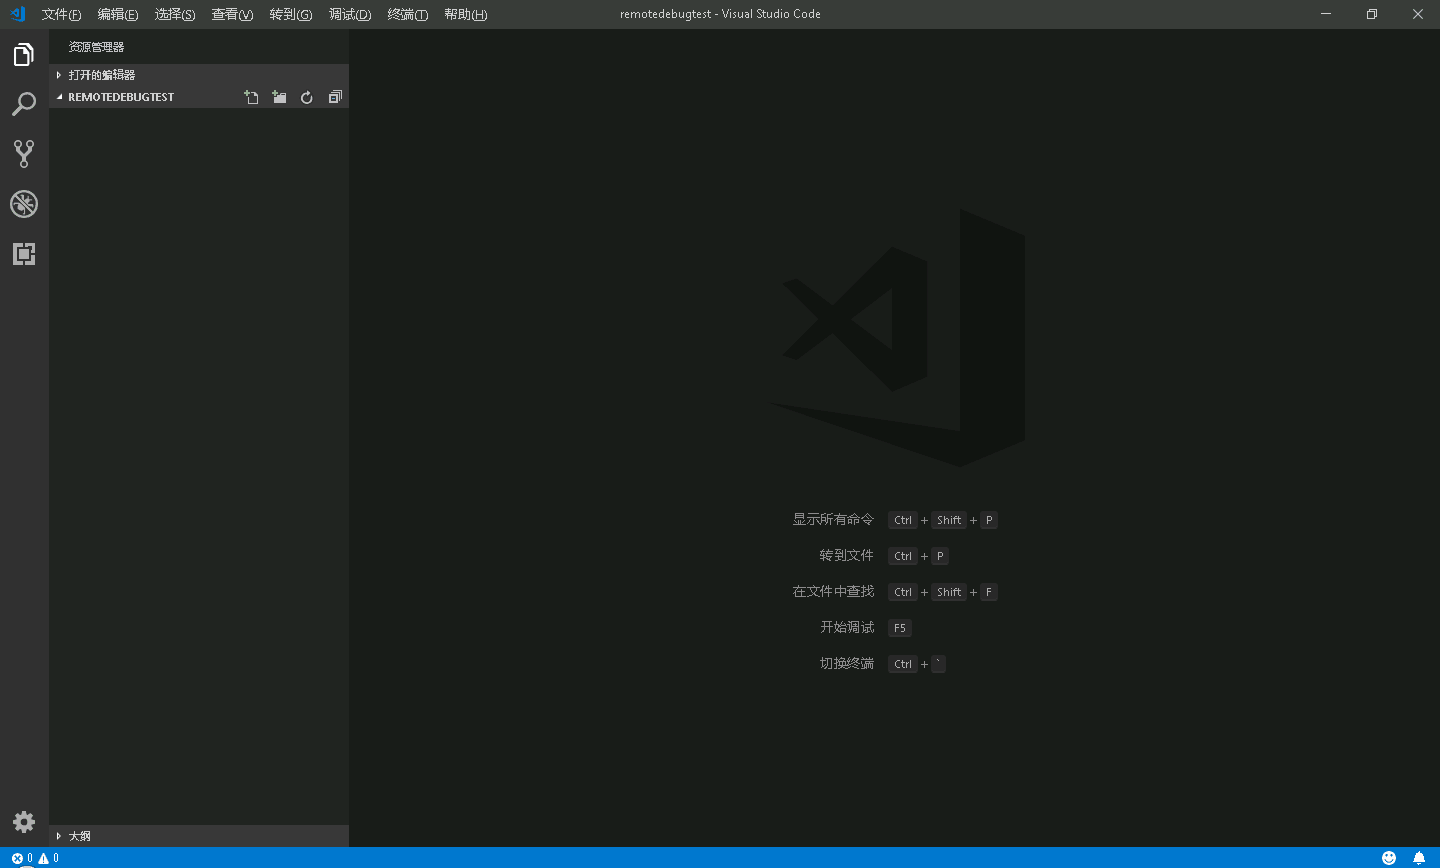1440x868 pixels.
Task: Click the F5 key label
Action: 900,628
